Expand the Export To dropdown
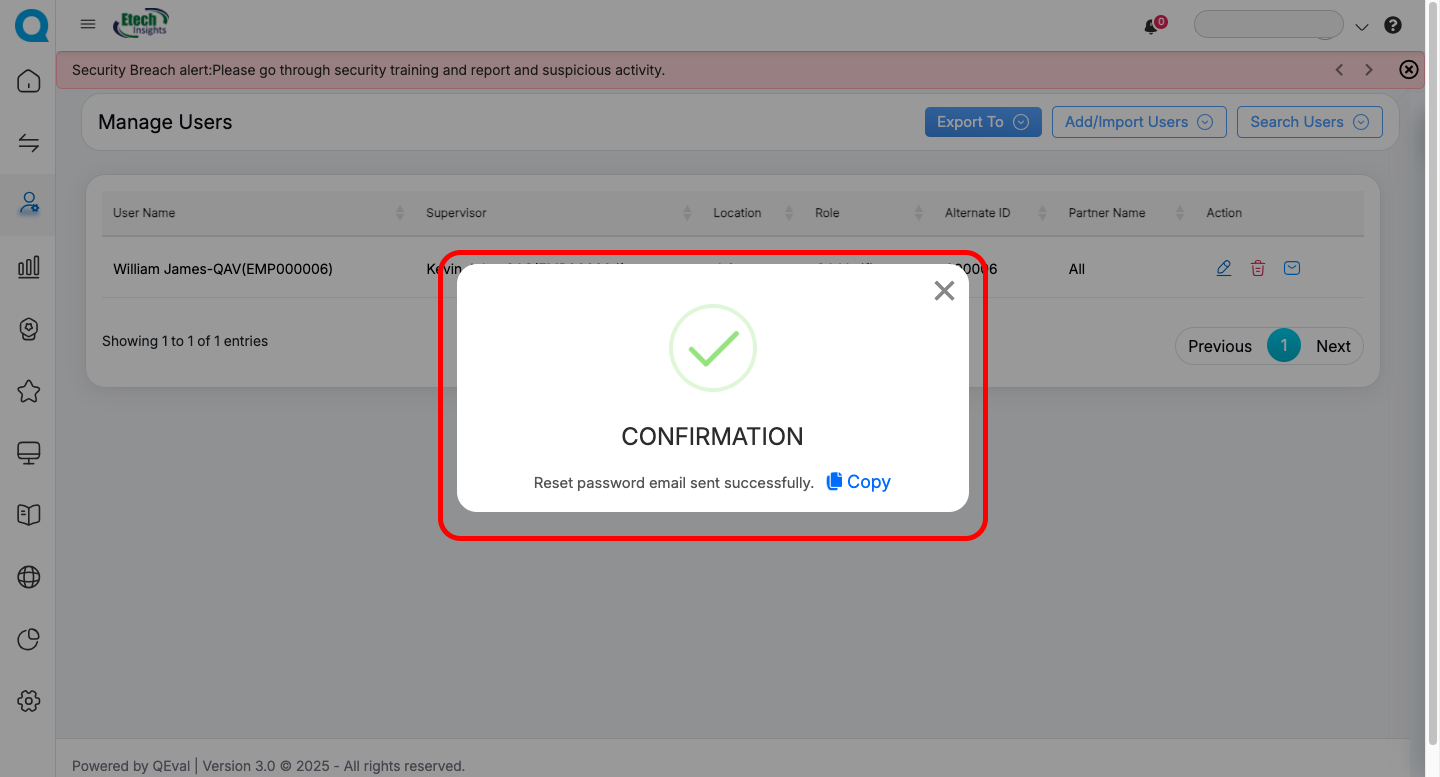1440x777 pixels. 982,122
